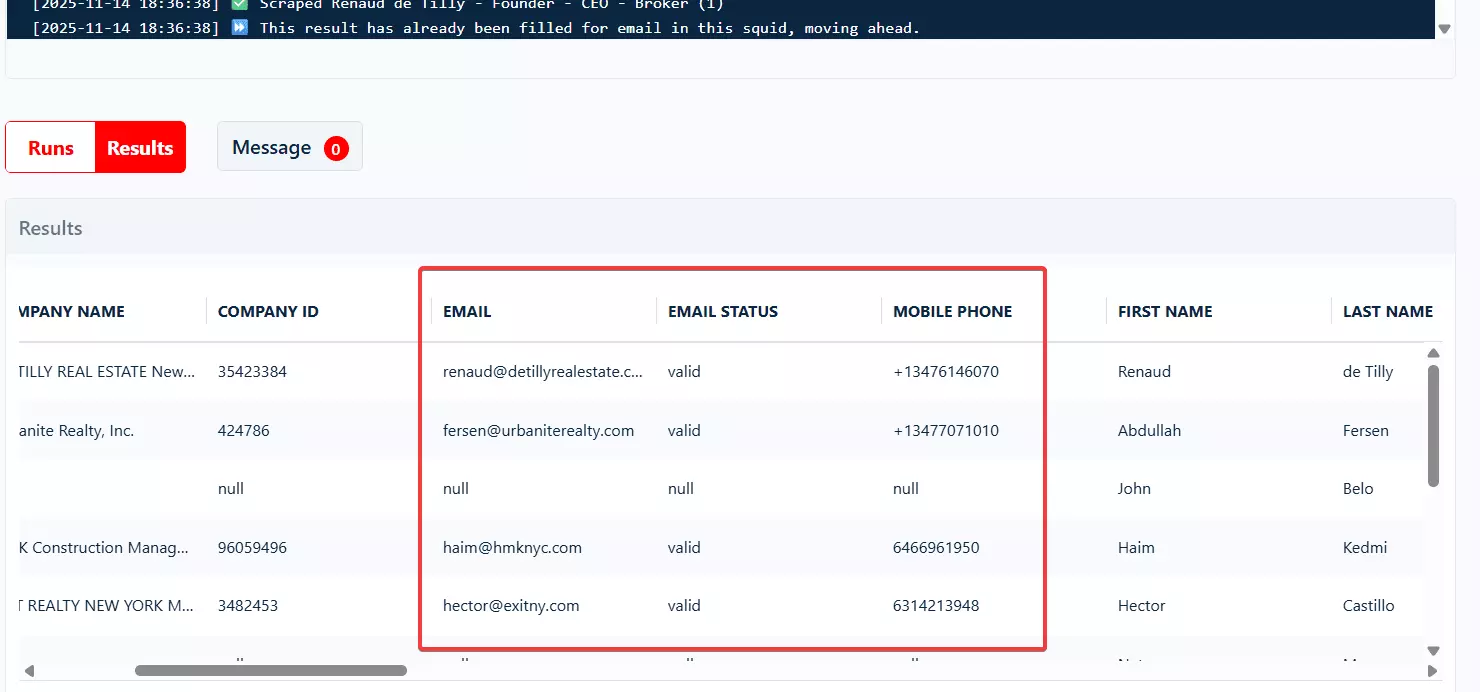The height and width of the screenshot is (692, 1480).
Task: Switch to the Runs tab
Action: [x=51, y=148]
